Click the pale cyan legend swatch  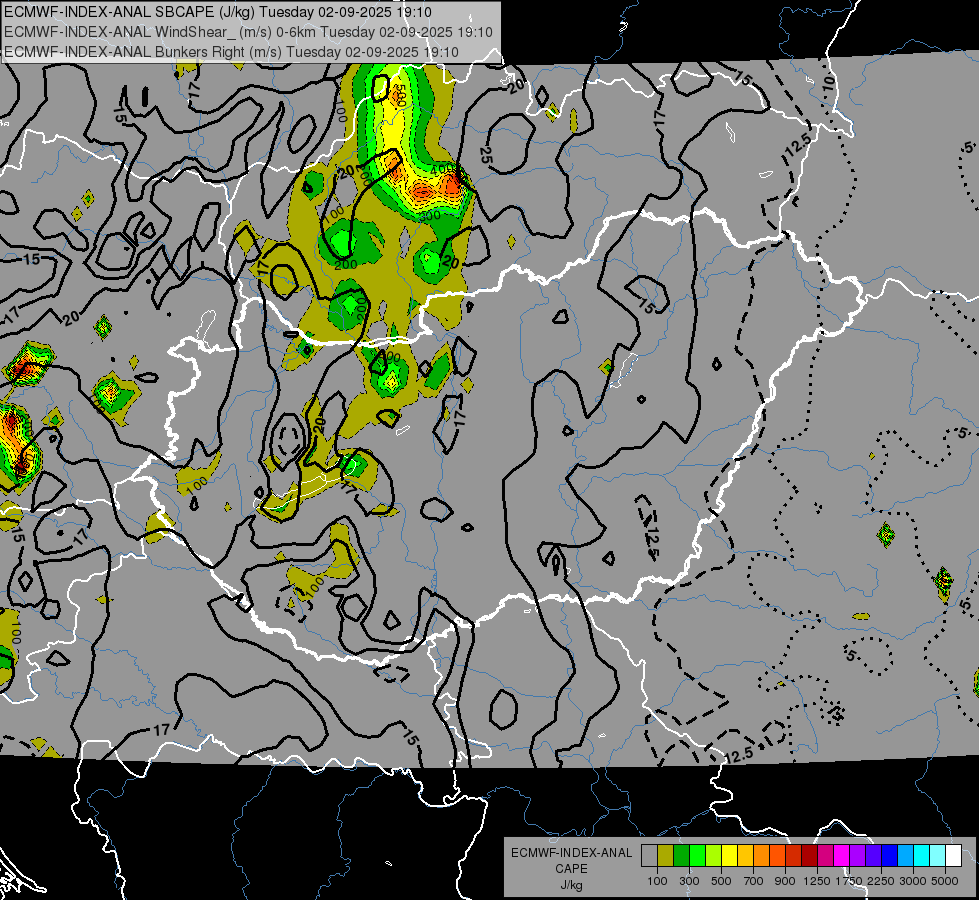coord(938,855)
